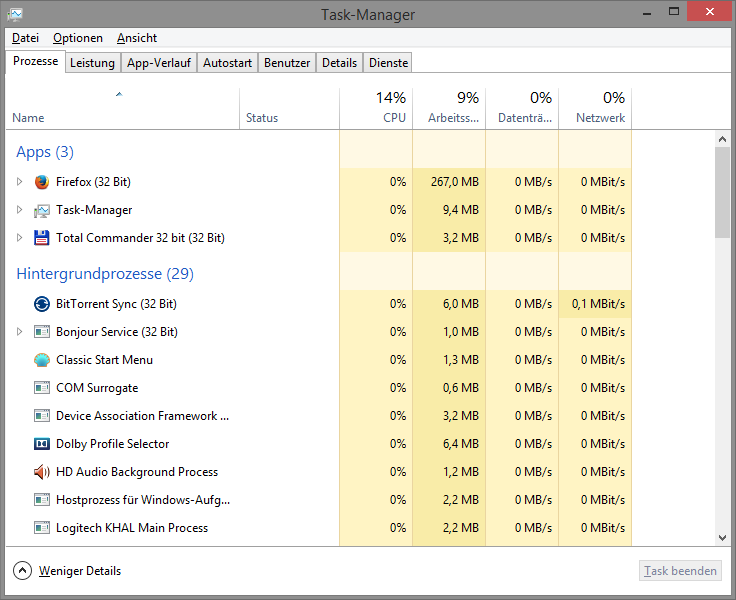Image resolution: width=736 pixels, height=600 pixels.
Task: Expand the Bonjour Service entry
Action: 19,332
